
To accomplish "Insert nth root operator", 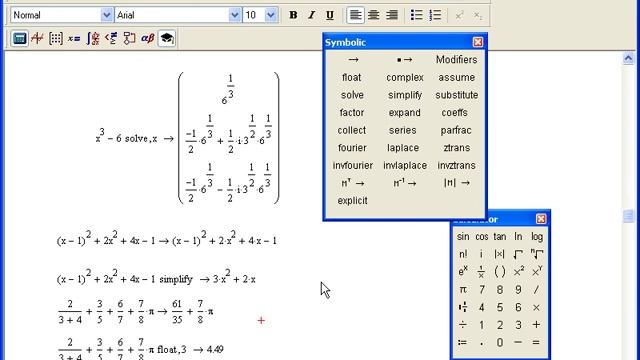I will pyautogui.click(x=537, y=254).
